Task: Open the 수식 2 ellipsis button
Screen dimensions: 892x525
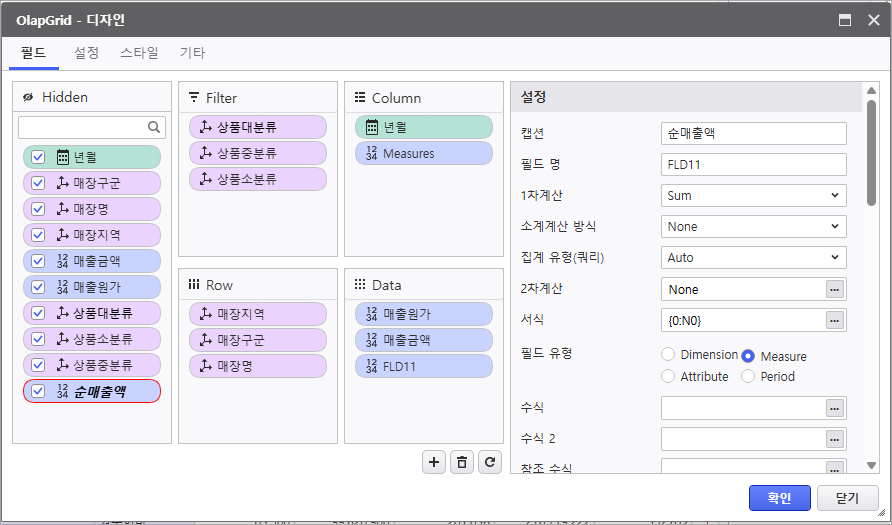Action: click(835, 439)
